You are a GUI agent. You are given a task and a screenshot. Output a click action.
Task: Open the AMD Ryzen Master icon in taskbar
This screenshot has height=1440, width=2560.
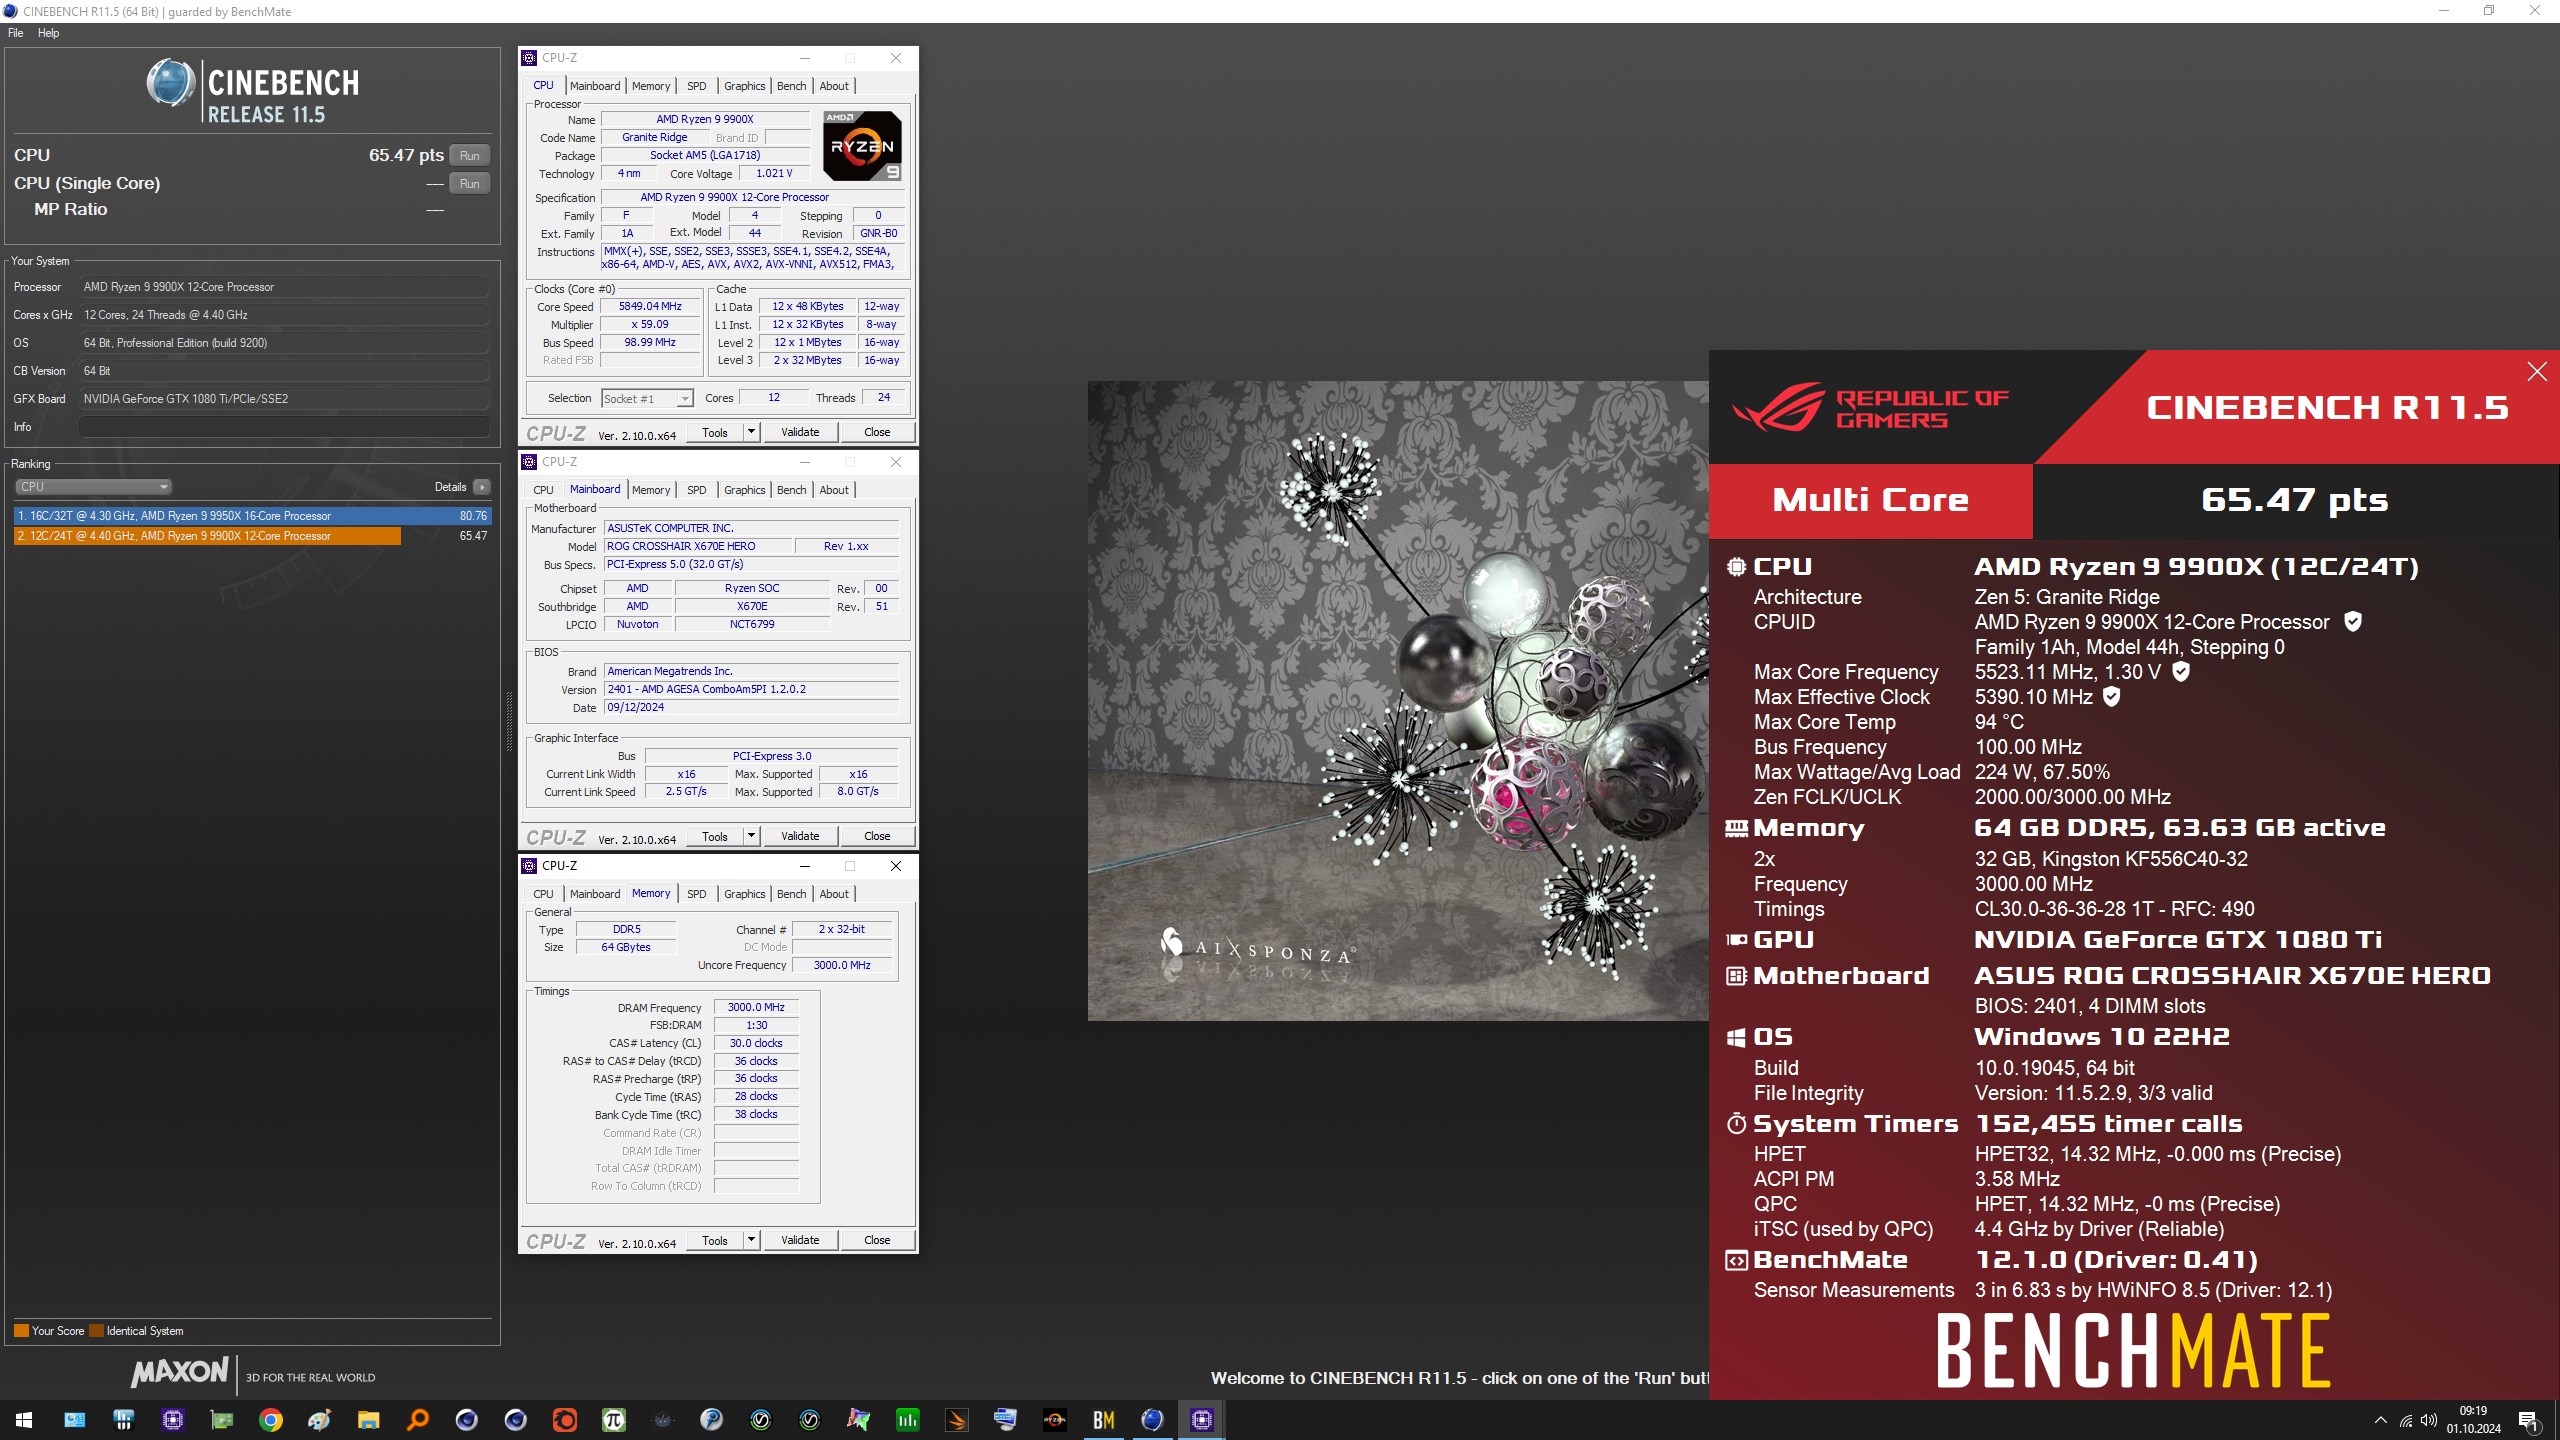1054,1420
